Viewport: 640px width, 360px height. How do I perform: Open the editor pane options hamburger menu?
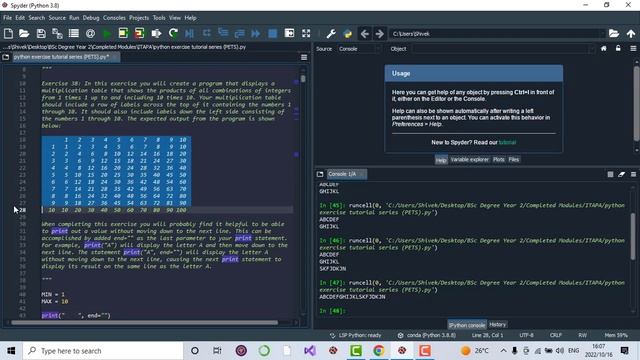[304, 57]
